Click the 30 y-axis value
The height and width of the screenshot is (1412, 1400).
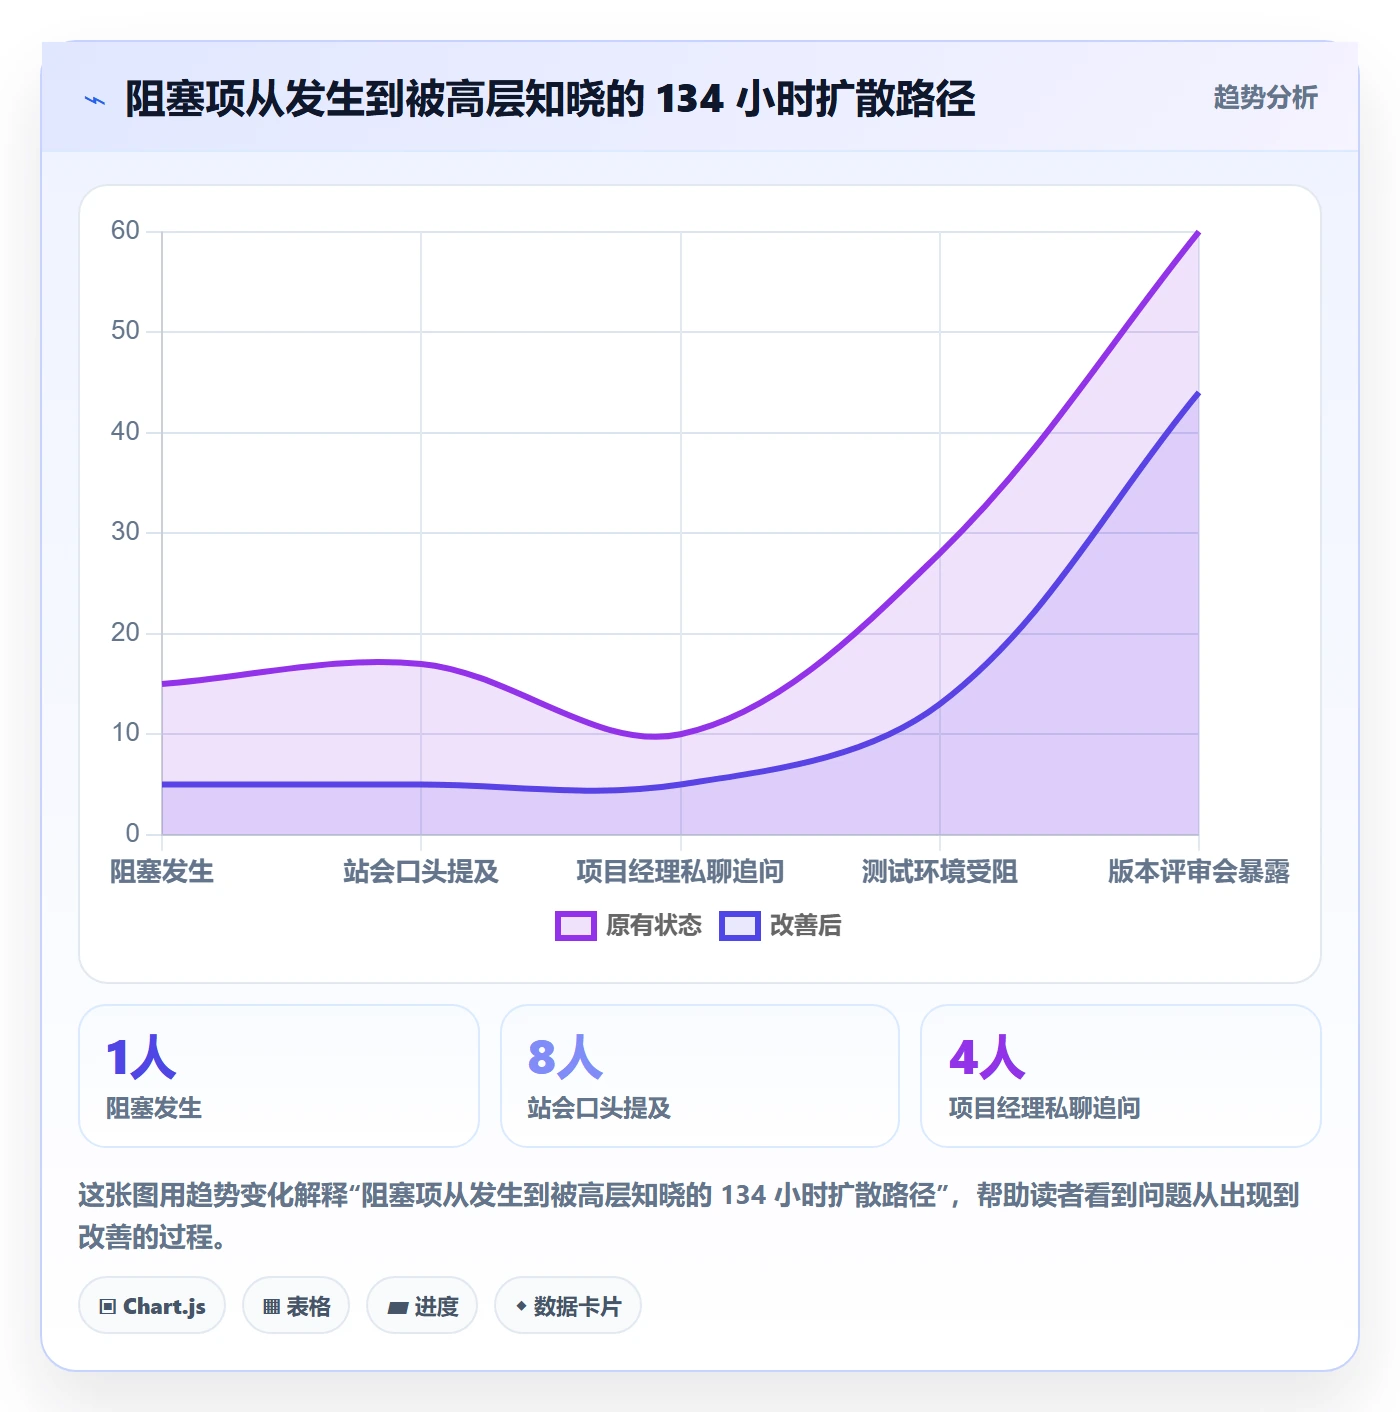point(125,532)
